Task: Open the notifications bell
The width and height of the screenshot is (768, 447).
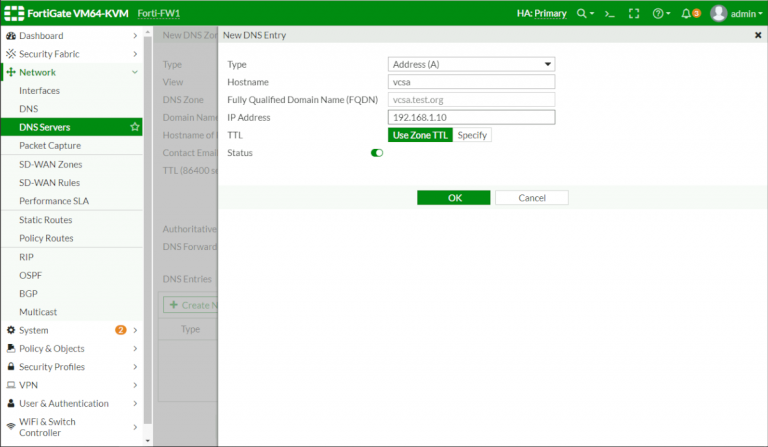Action: tap(686, 14)
